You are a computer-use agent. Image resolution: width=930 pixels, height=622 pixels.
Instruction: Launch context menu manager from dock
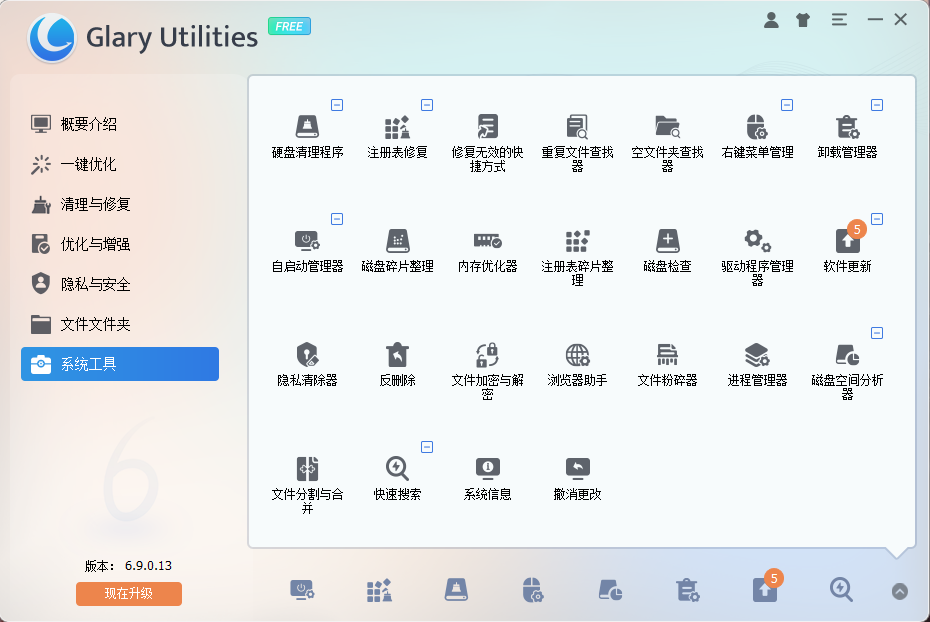click(533, 590)
